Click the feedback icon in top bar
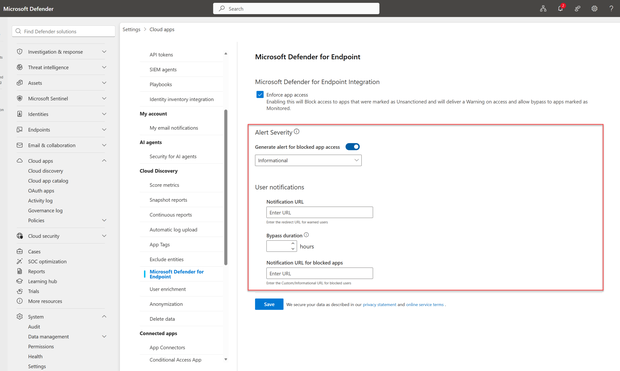620x371 pixels. point(577,8)
